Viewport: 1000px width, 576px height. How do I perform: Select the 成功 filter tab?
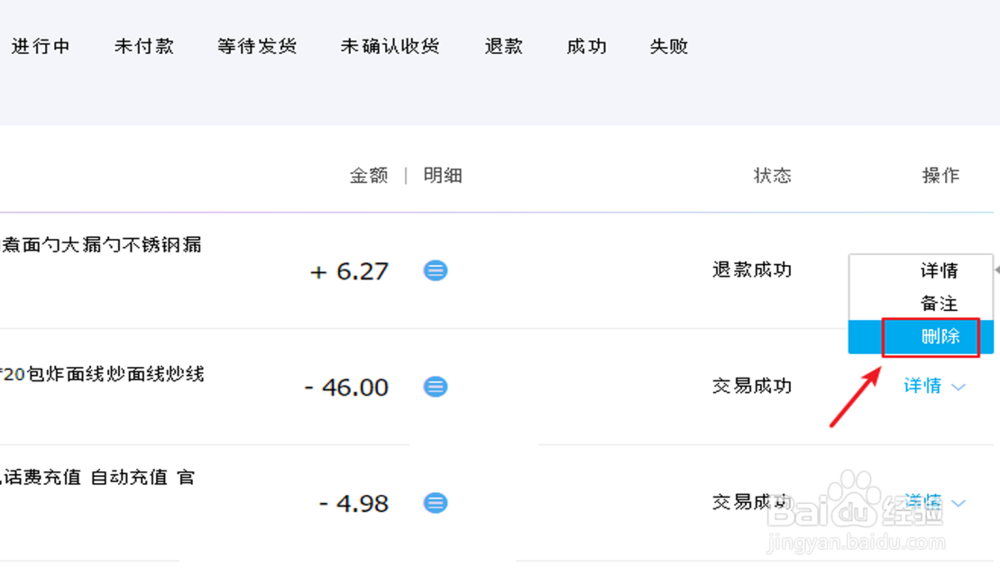tap(586, 47)
